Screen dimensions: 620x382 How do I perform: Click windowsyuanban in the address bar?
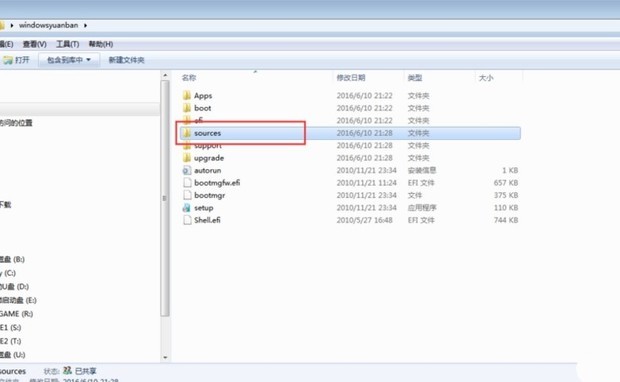pyautogui.click(x=49, y=25)
